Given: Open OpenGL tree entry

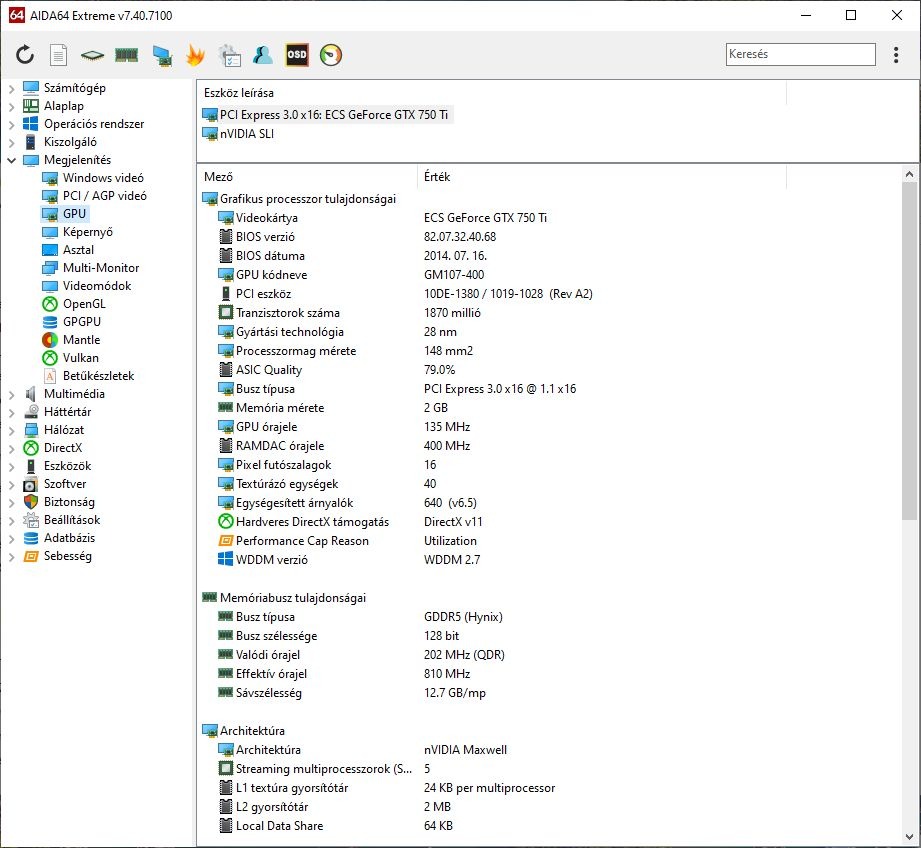Looking at the screenshot, I should [x=84, y=304].
